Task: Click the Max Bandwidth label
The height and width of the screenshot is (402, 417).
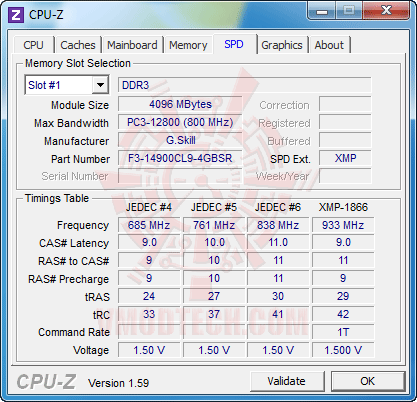Action: 71,123
